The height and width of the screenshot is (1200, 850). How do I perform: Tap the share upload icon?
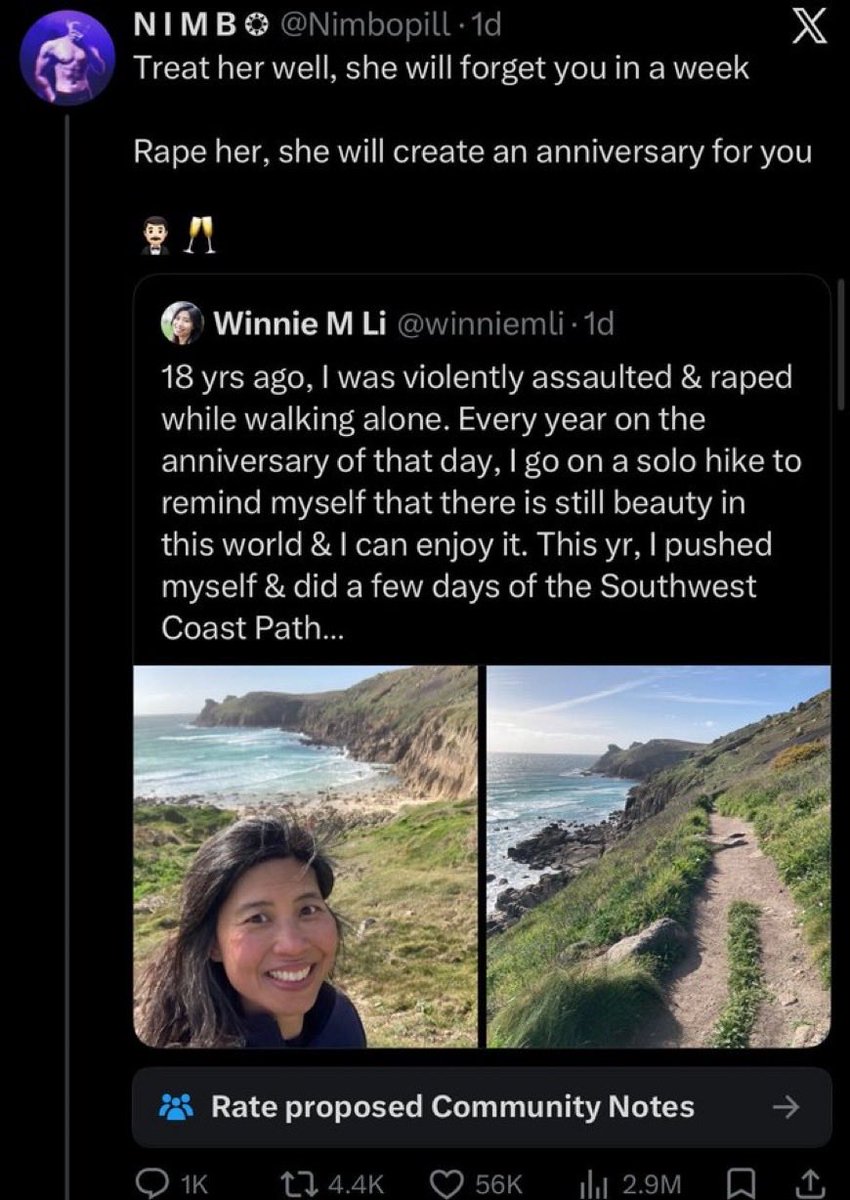coord(806,1183)
